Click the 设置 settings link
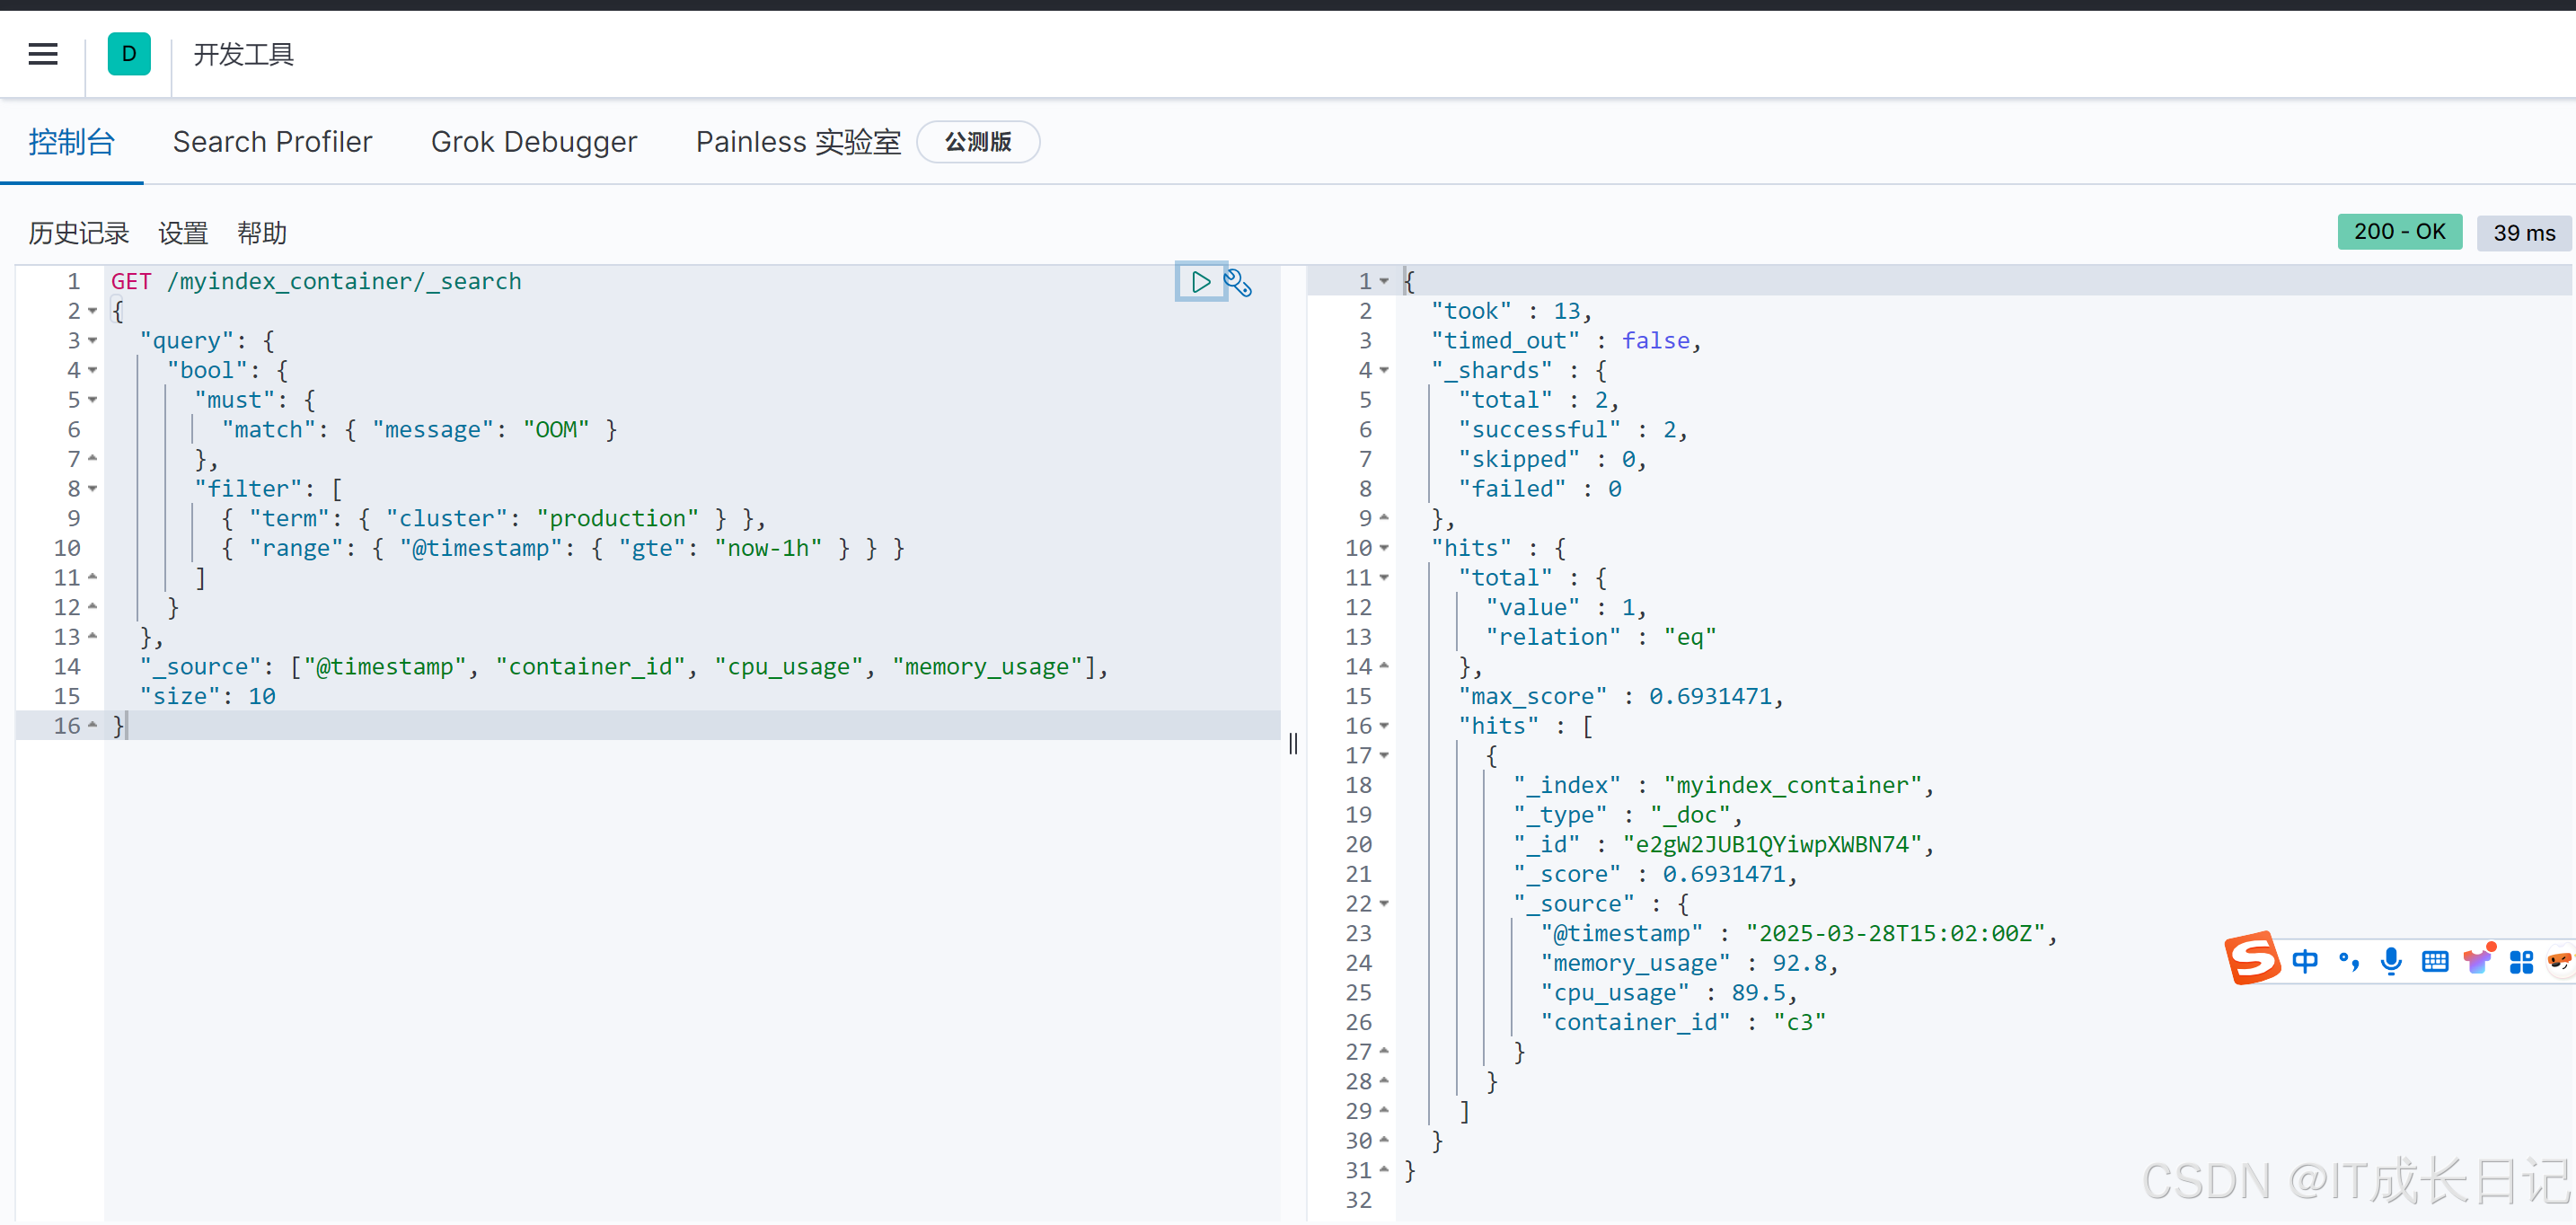Screen dimensions: 2576x1225 [x=183, y=233]
